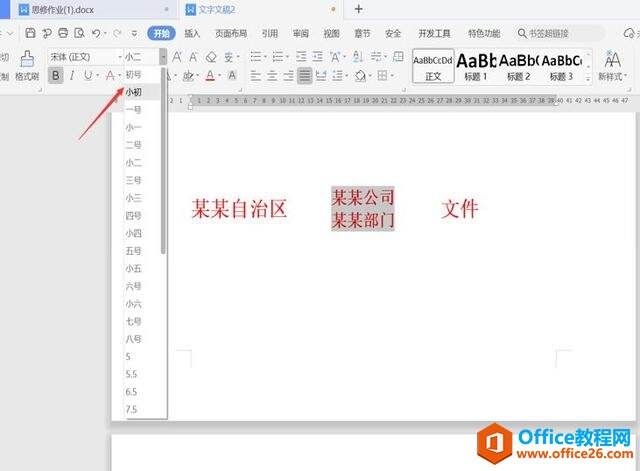Screen dimensions: 640x471
Task: Open the 开发工具 ribbon tab
Action: 434,33
